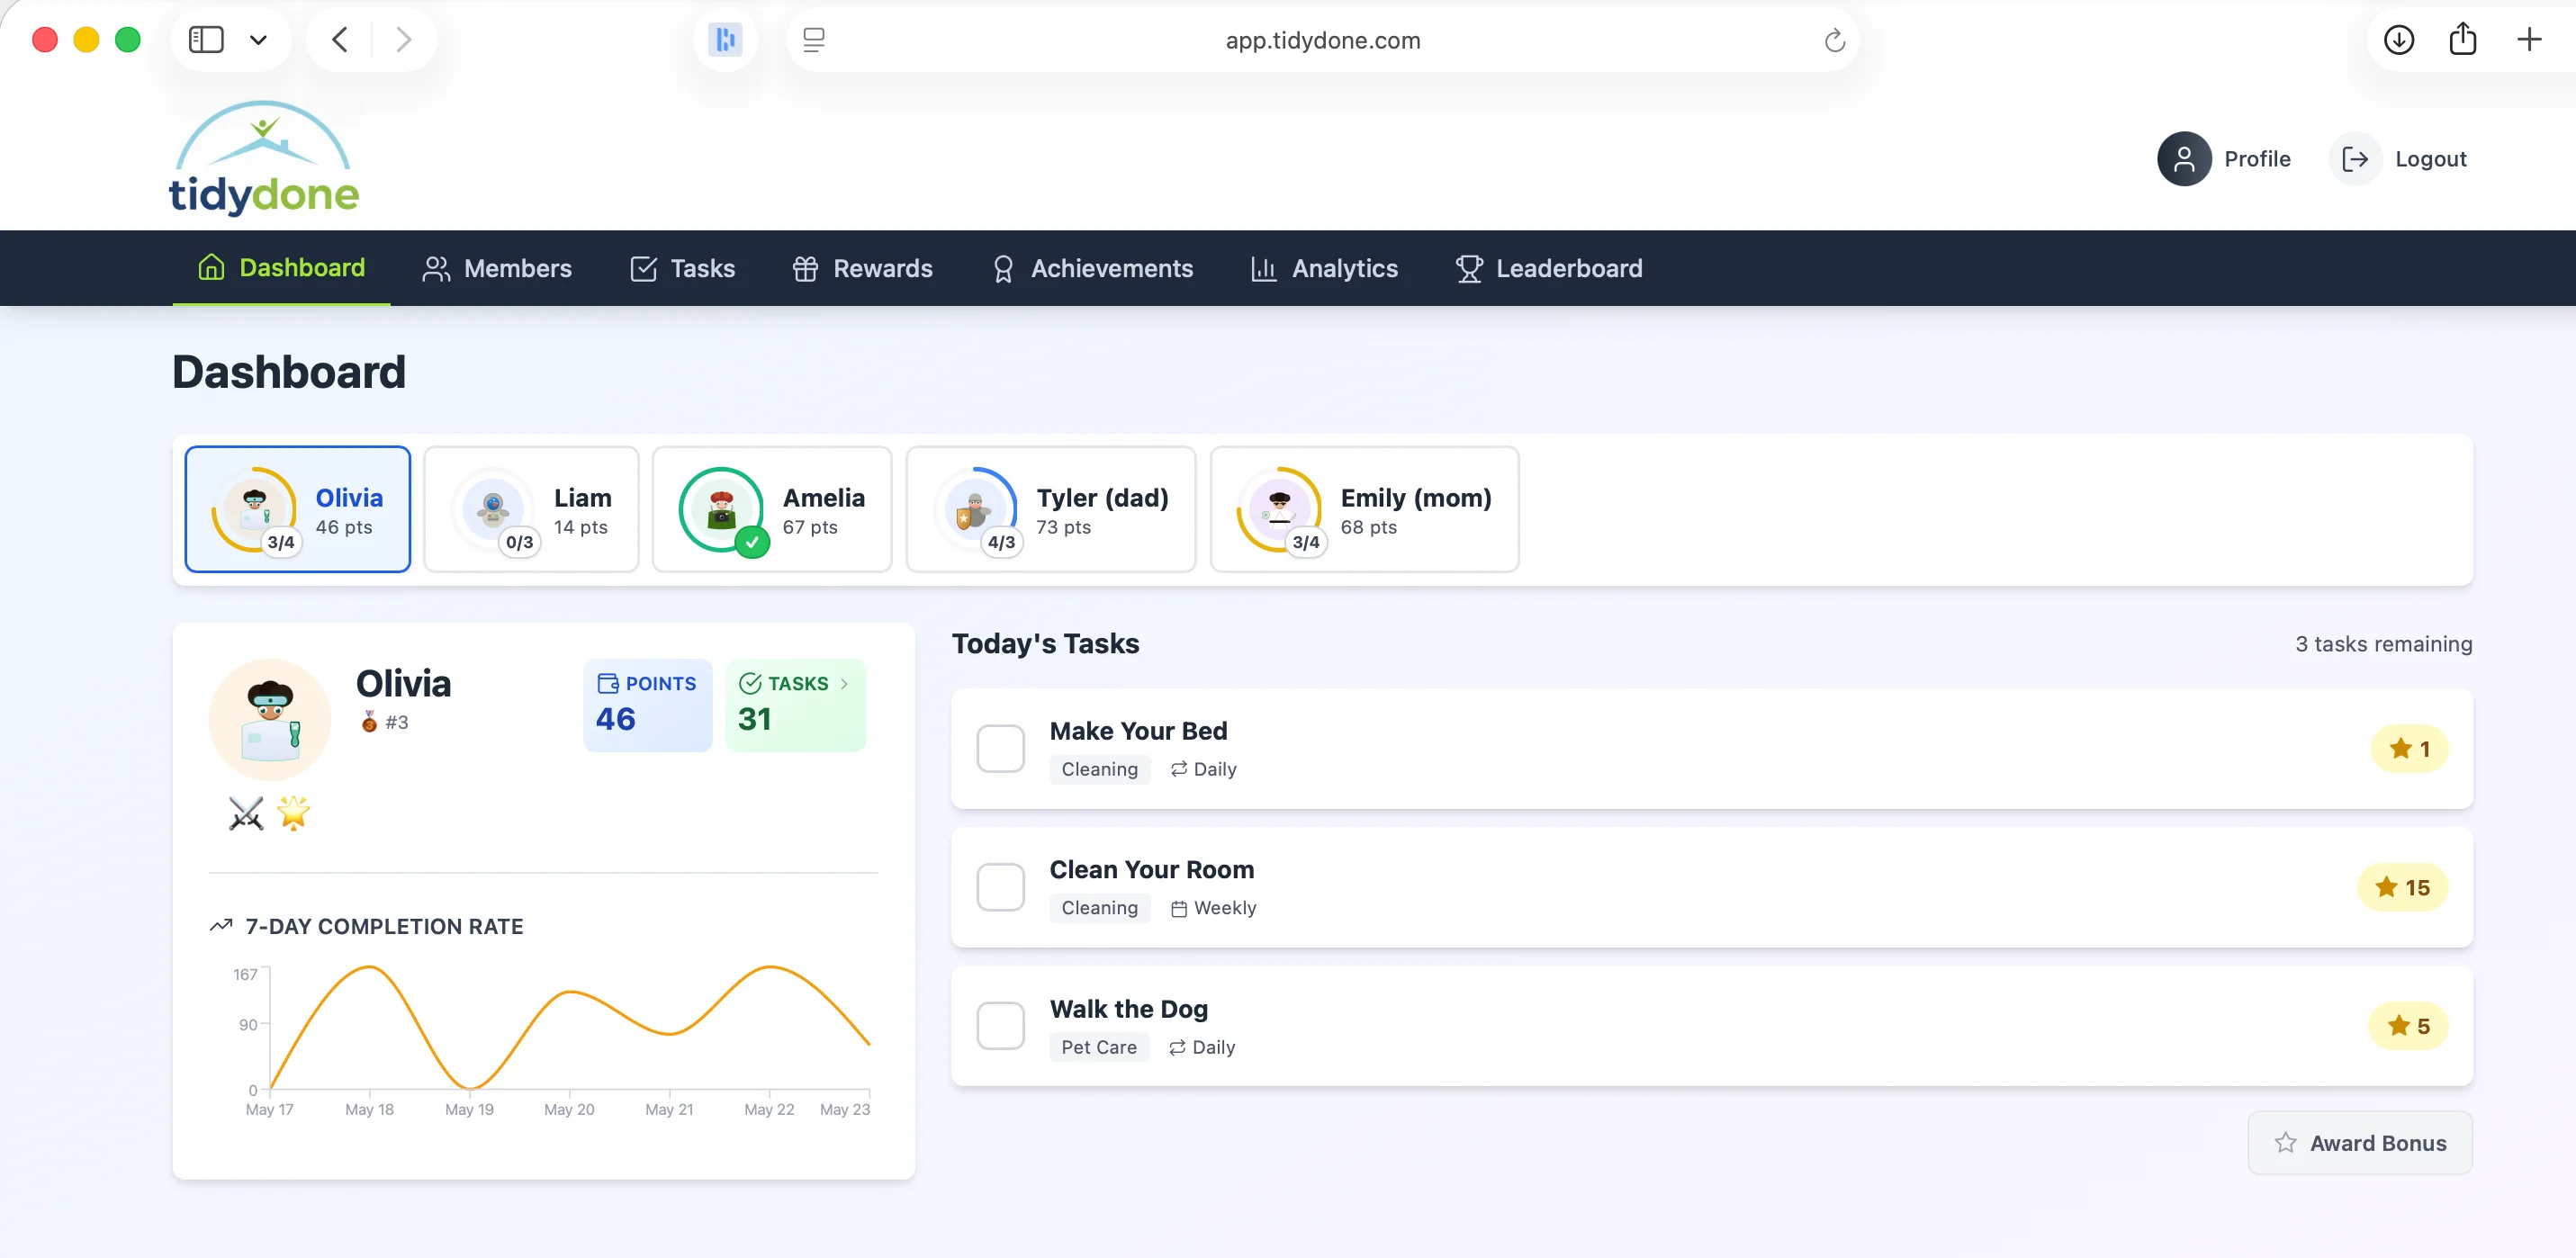The width and height of the screenshot is (2576, 1258).
Task: Toggle the Safari sidebar icon
Action: [x=206, y=40]
